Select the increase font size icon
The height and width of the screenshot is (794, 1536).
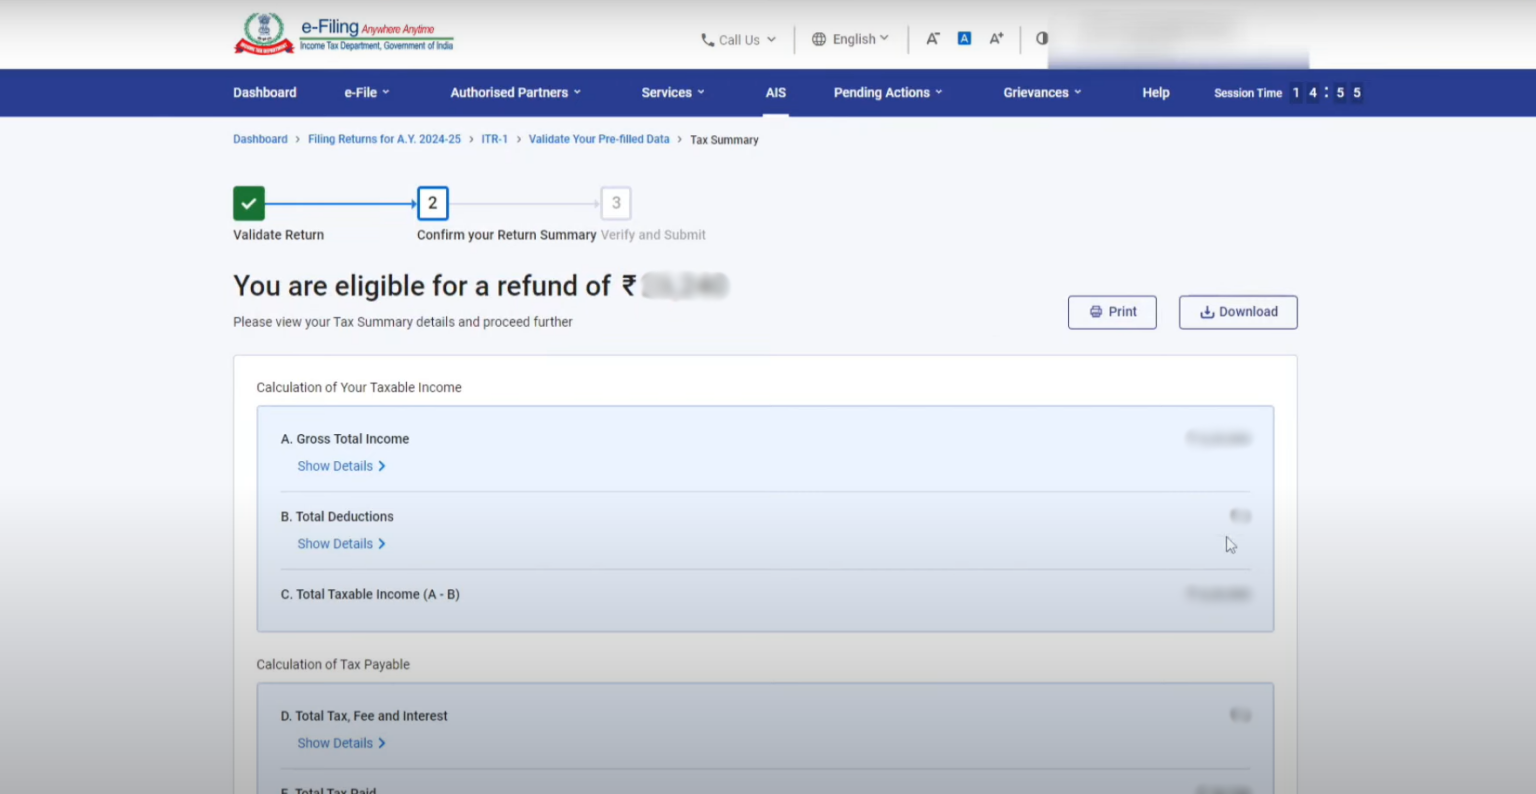coord(996,38)
